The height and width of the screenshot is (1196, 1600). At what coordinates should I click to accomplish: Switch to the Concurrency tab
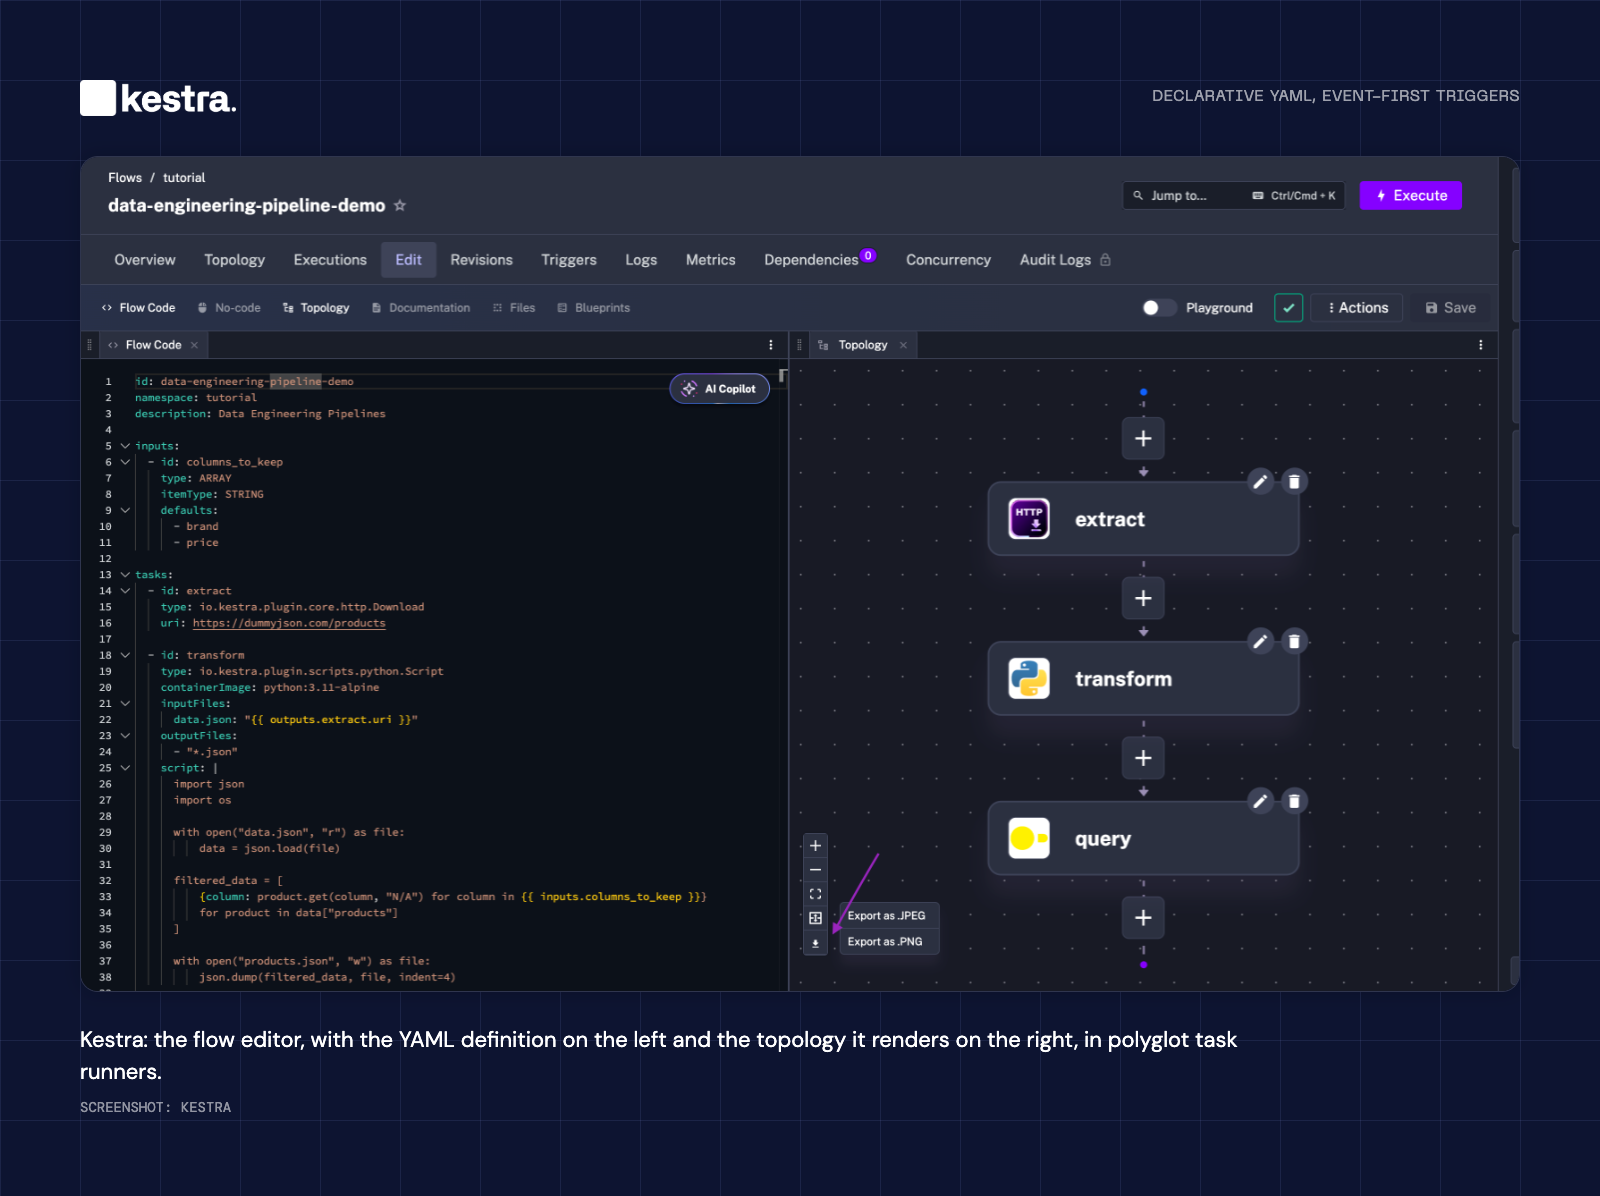tap(948, 260)
